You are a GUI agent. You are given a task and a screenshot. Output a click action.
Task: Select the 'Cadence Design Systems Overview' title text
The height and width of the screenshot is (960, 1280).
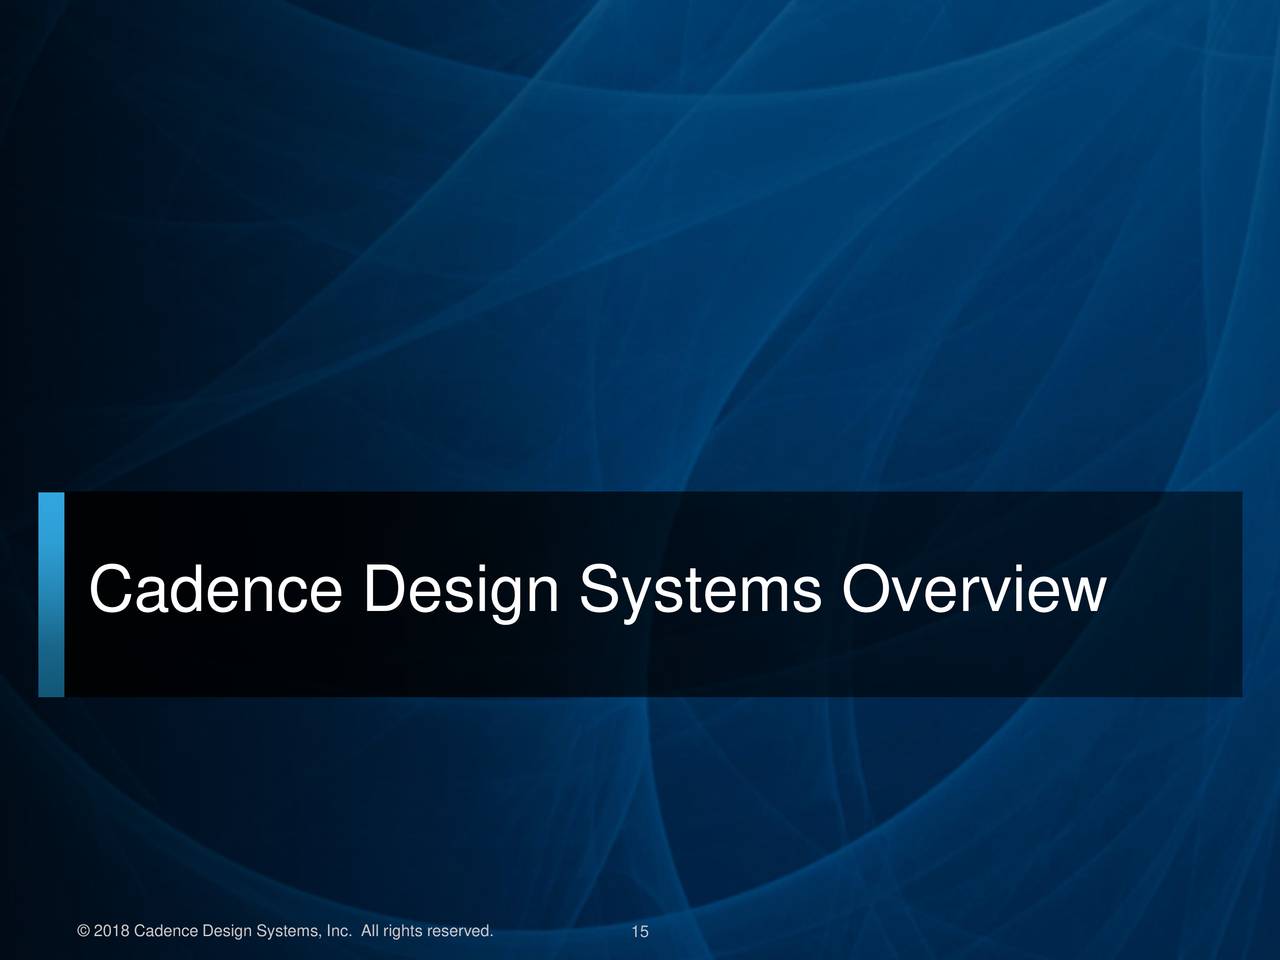click(x=598, y=592)
